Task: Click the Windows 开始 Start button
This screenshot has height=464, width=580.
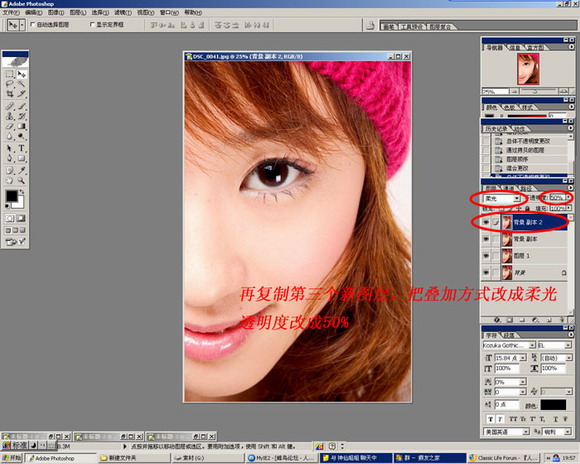Action: [11, 458]
